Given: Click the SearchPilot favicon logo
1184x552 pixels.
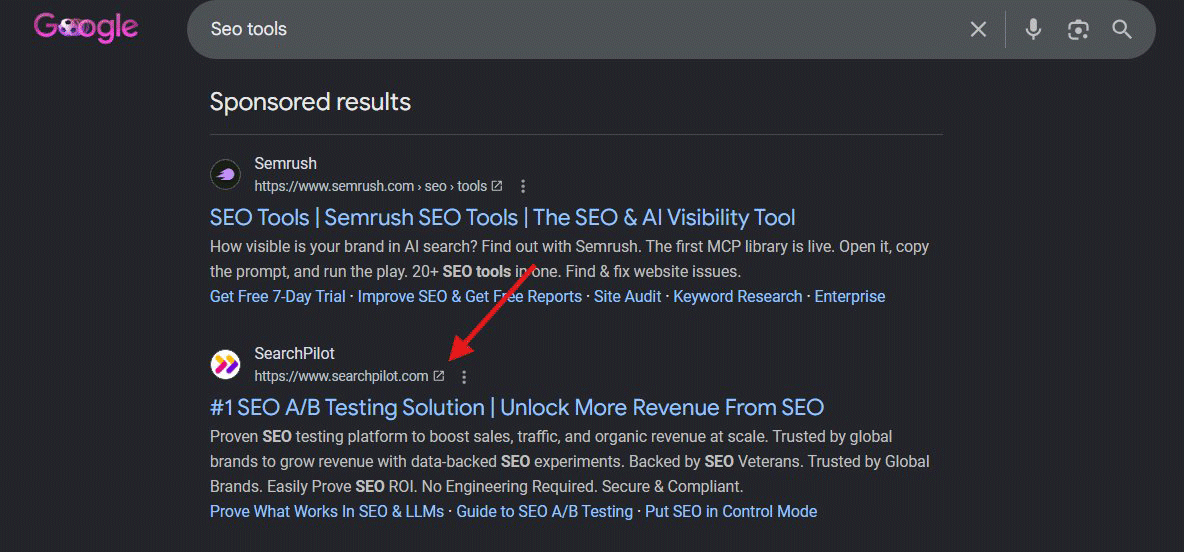Looking at the screenshot, I should (x=225, y=365).
